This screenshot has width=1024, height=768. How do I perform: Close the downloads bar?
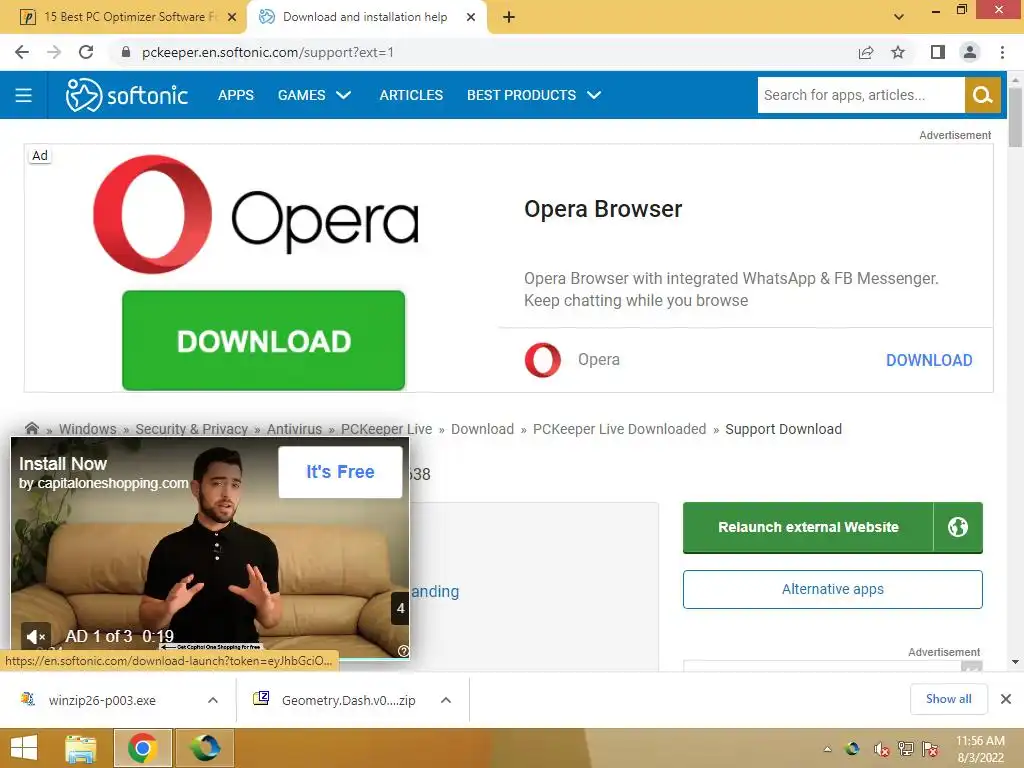pyautogui.click(x=1006, y=699)
